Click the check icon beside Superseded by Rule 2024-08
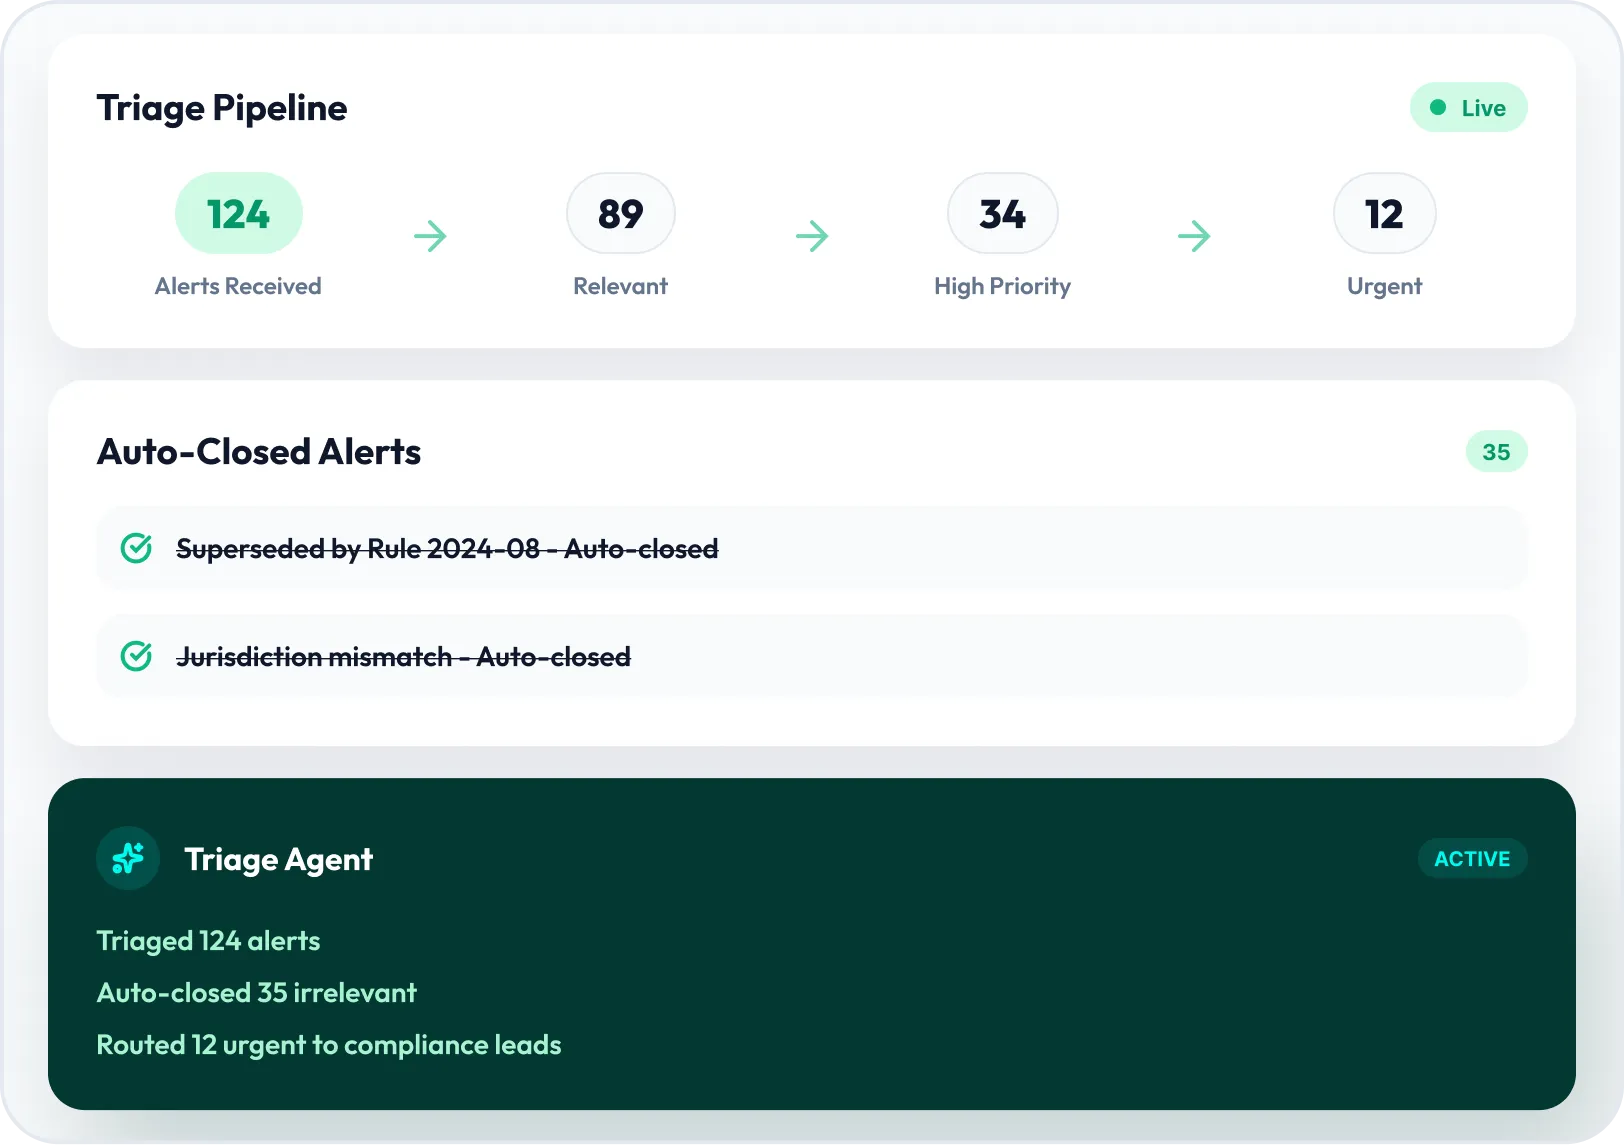This screenshot has width=1624, height=1145. point(136,548)
